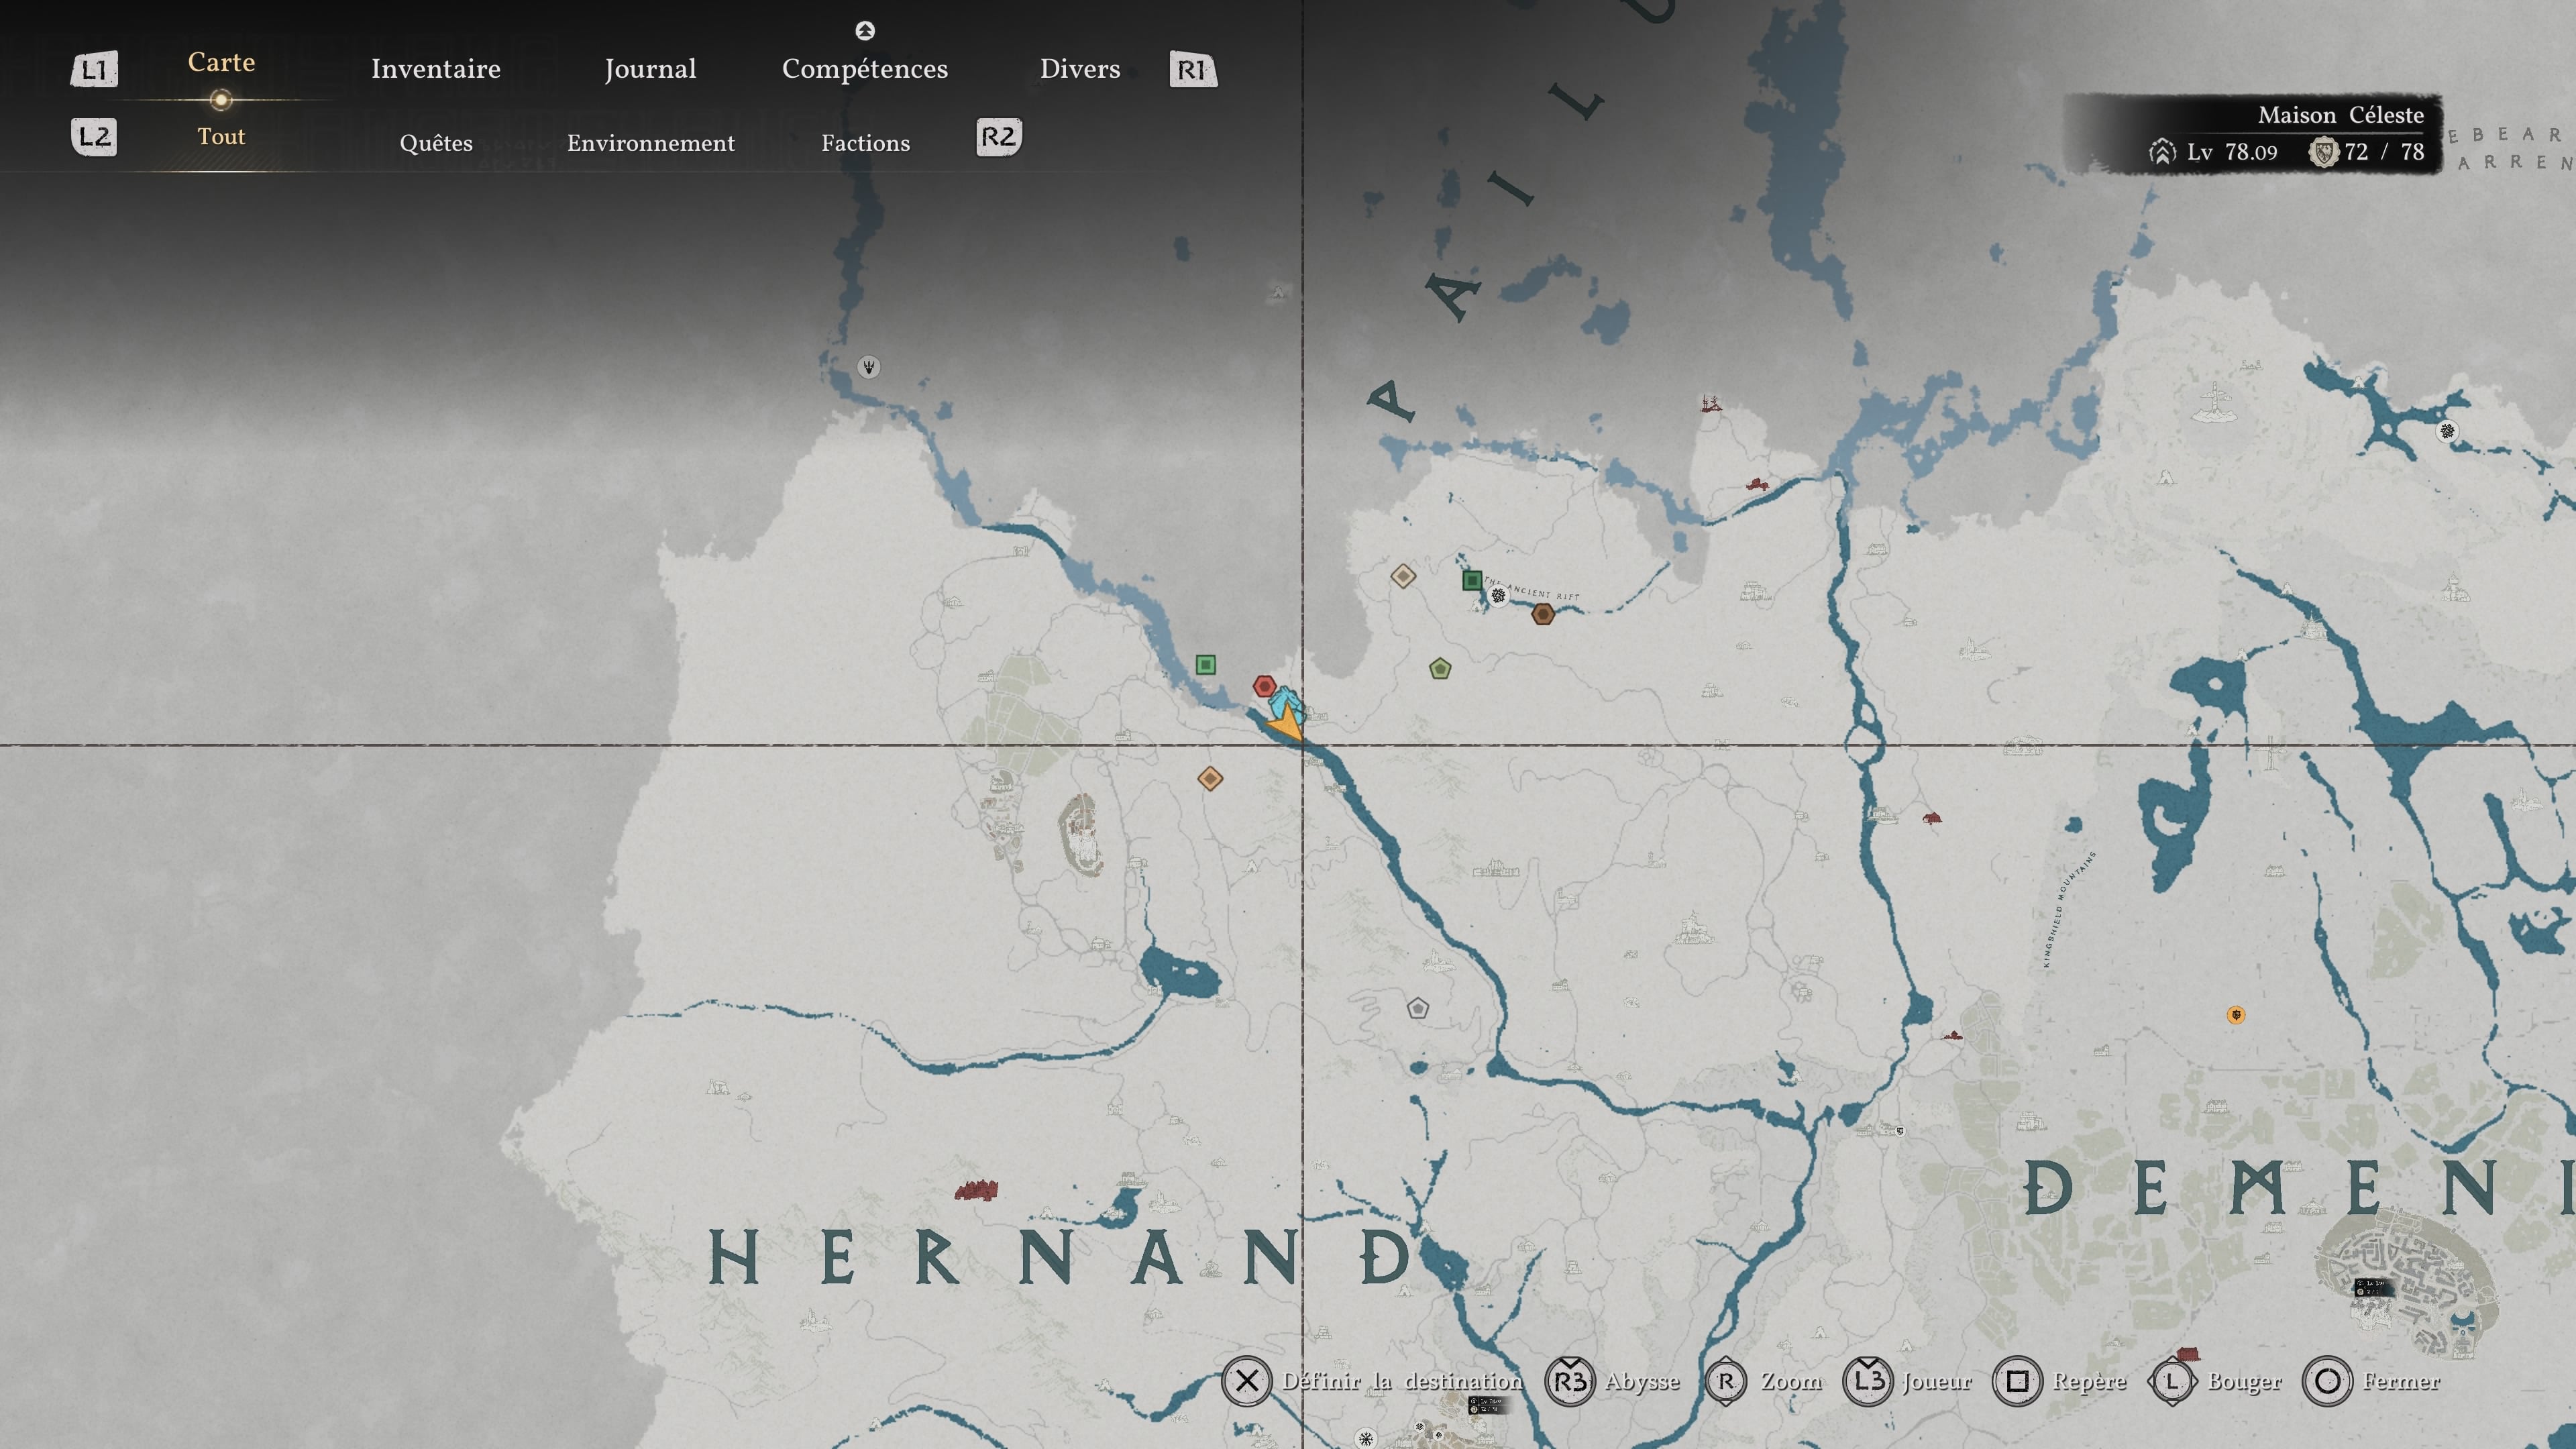2576x1449 pixels.
Task: Click the notification icon above Compétences
Action: pyautogui.click(x=865, y=31)
